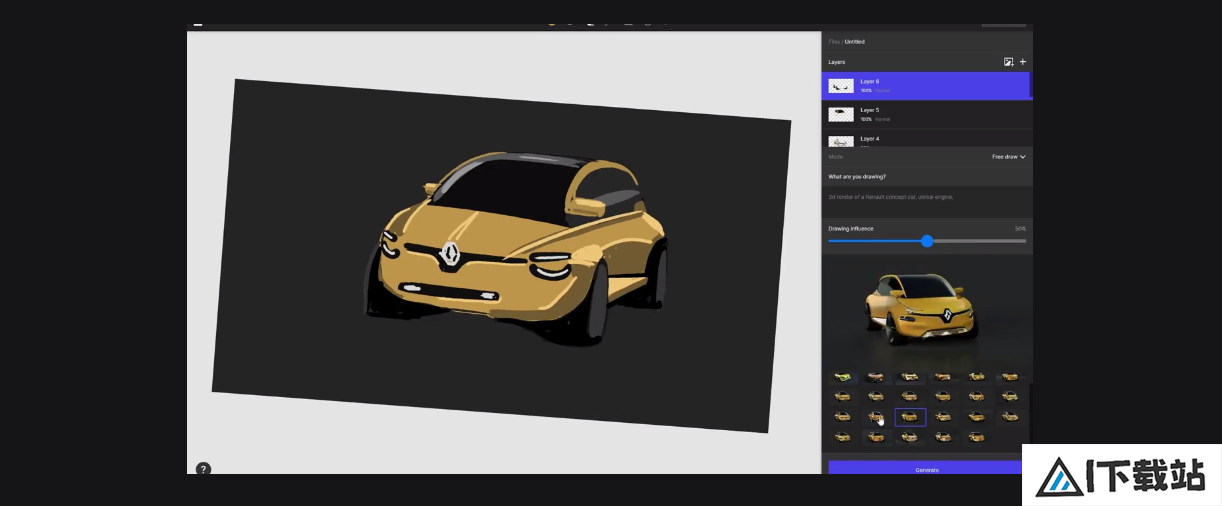Click the Files breadcrumb link

(833, 42)
